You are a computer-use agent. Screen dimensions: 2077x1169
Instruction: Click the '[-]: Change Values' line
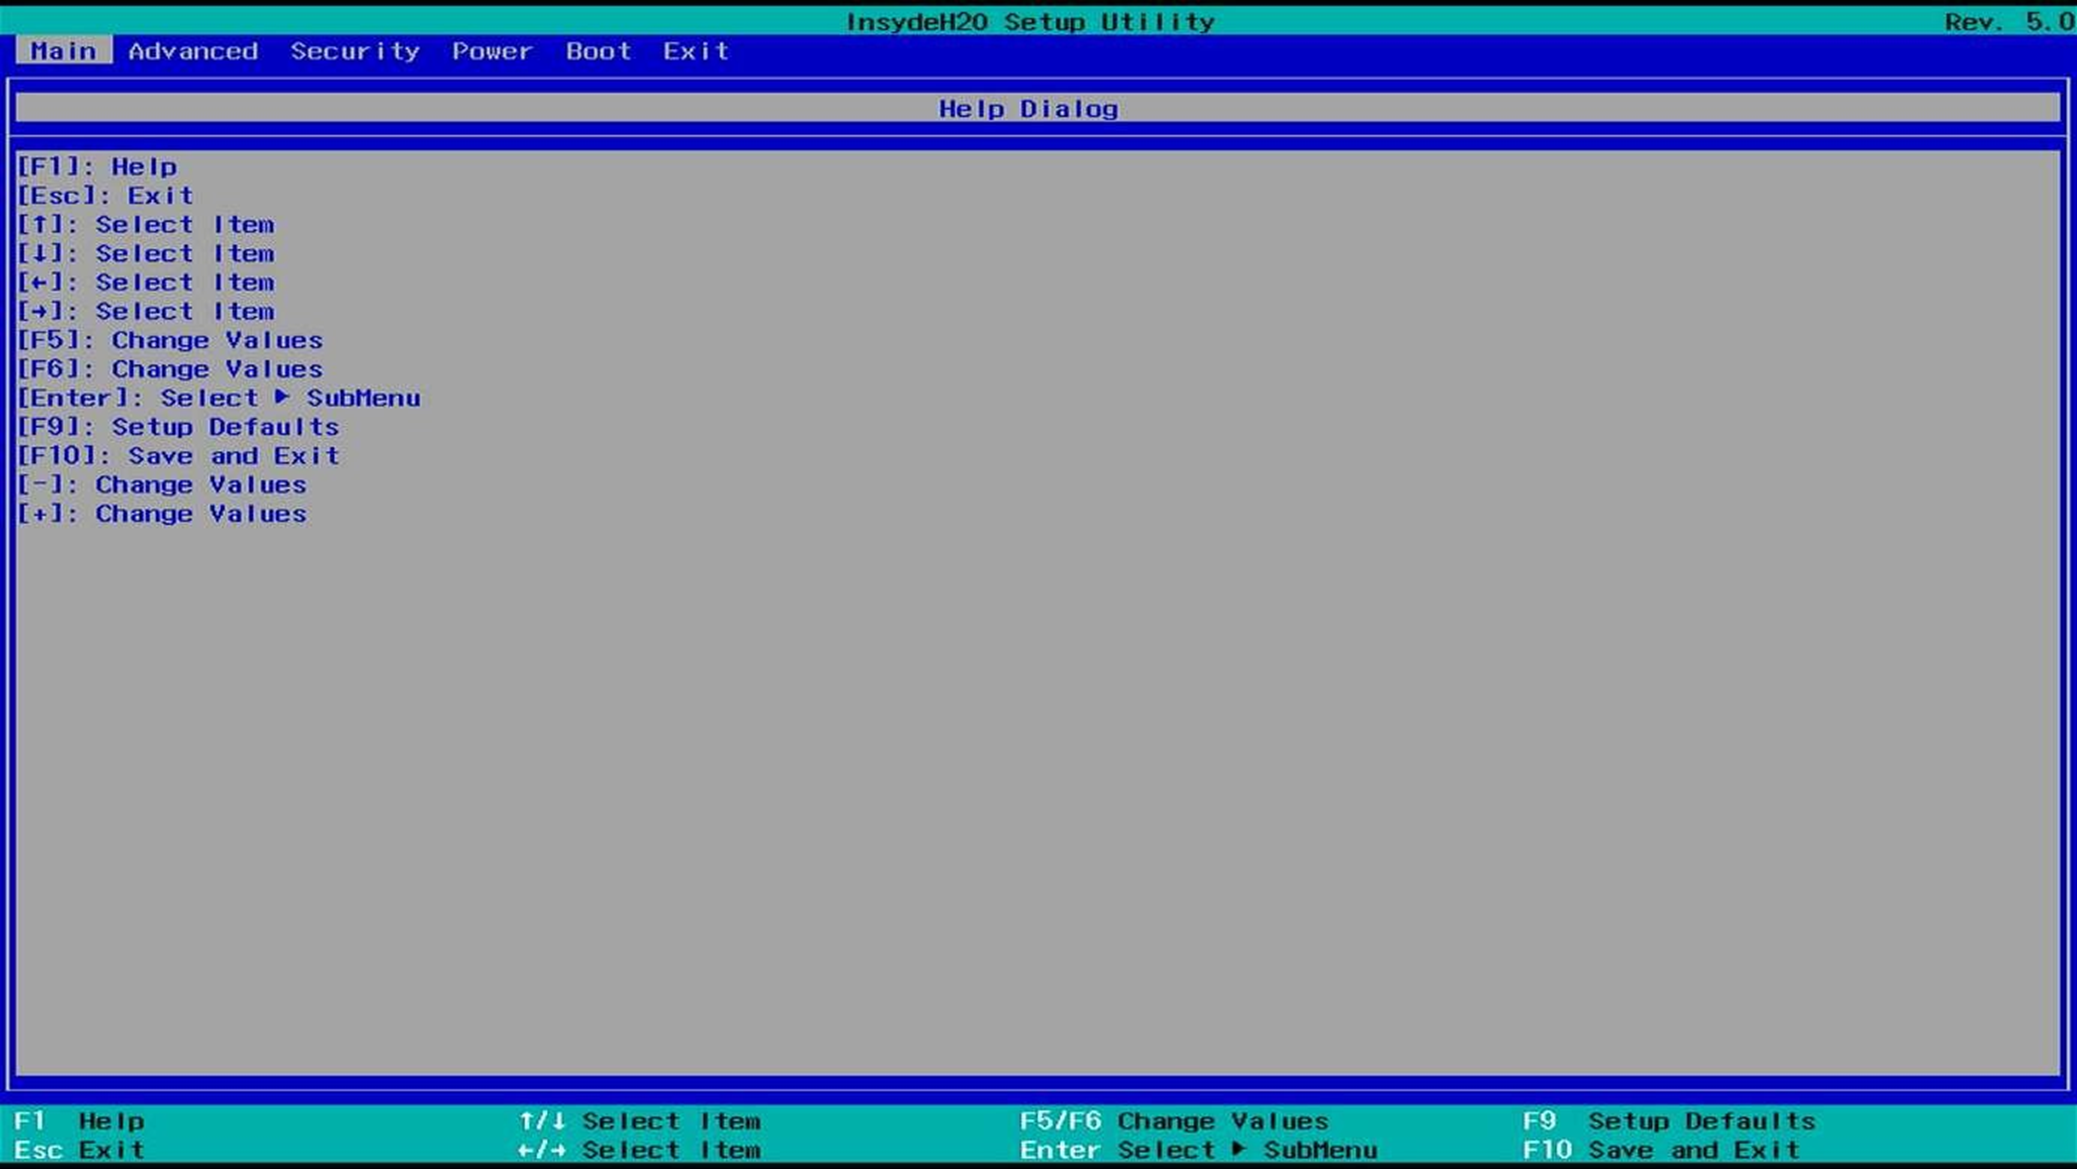[x=162, y=485]
